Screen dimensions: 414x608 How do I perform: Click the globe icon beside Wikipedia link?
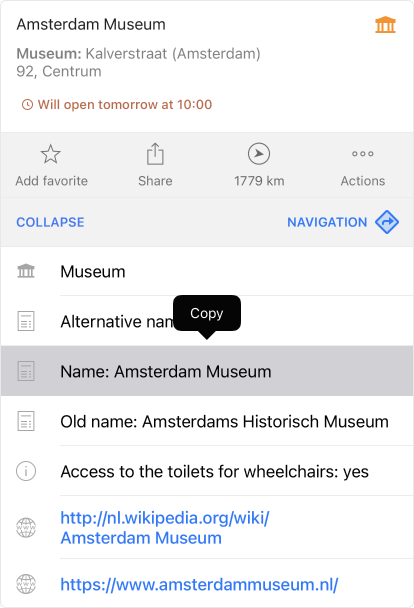click(26, 528)
